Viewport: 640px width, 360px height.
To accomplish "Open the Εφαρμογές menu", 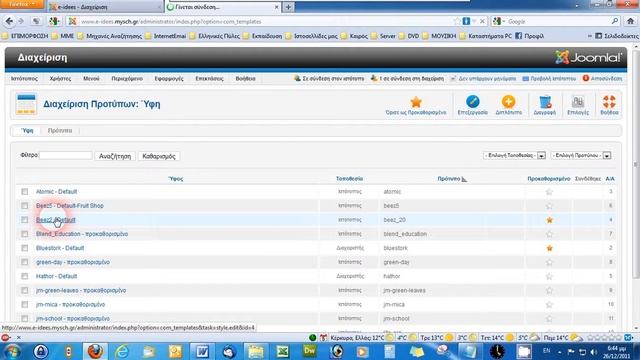I will [x=169, y=78].
